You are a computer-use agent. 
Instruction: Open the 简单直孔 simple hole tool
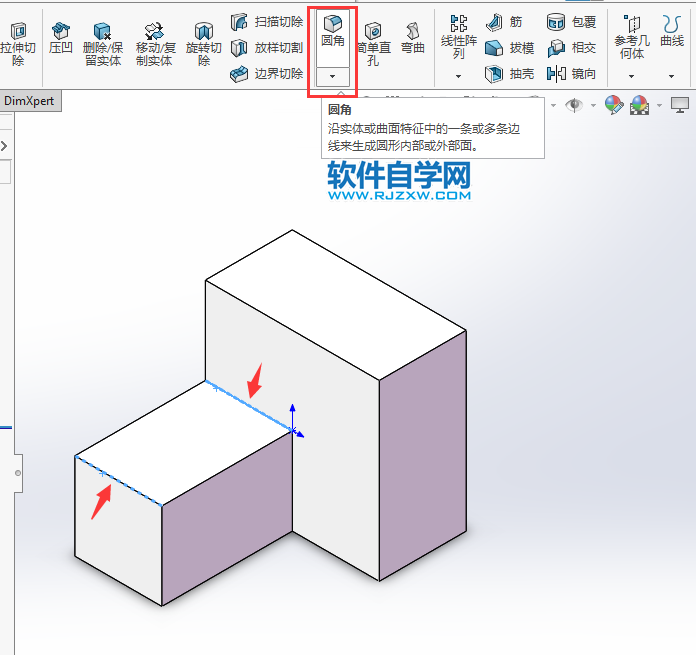(x=373, y=44)
